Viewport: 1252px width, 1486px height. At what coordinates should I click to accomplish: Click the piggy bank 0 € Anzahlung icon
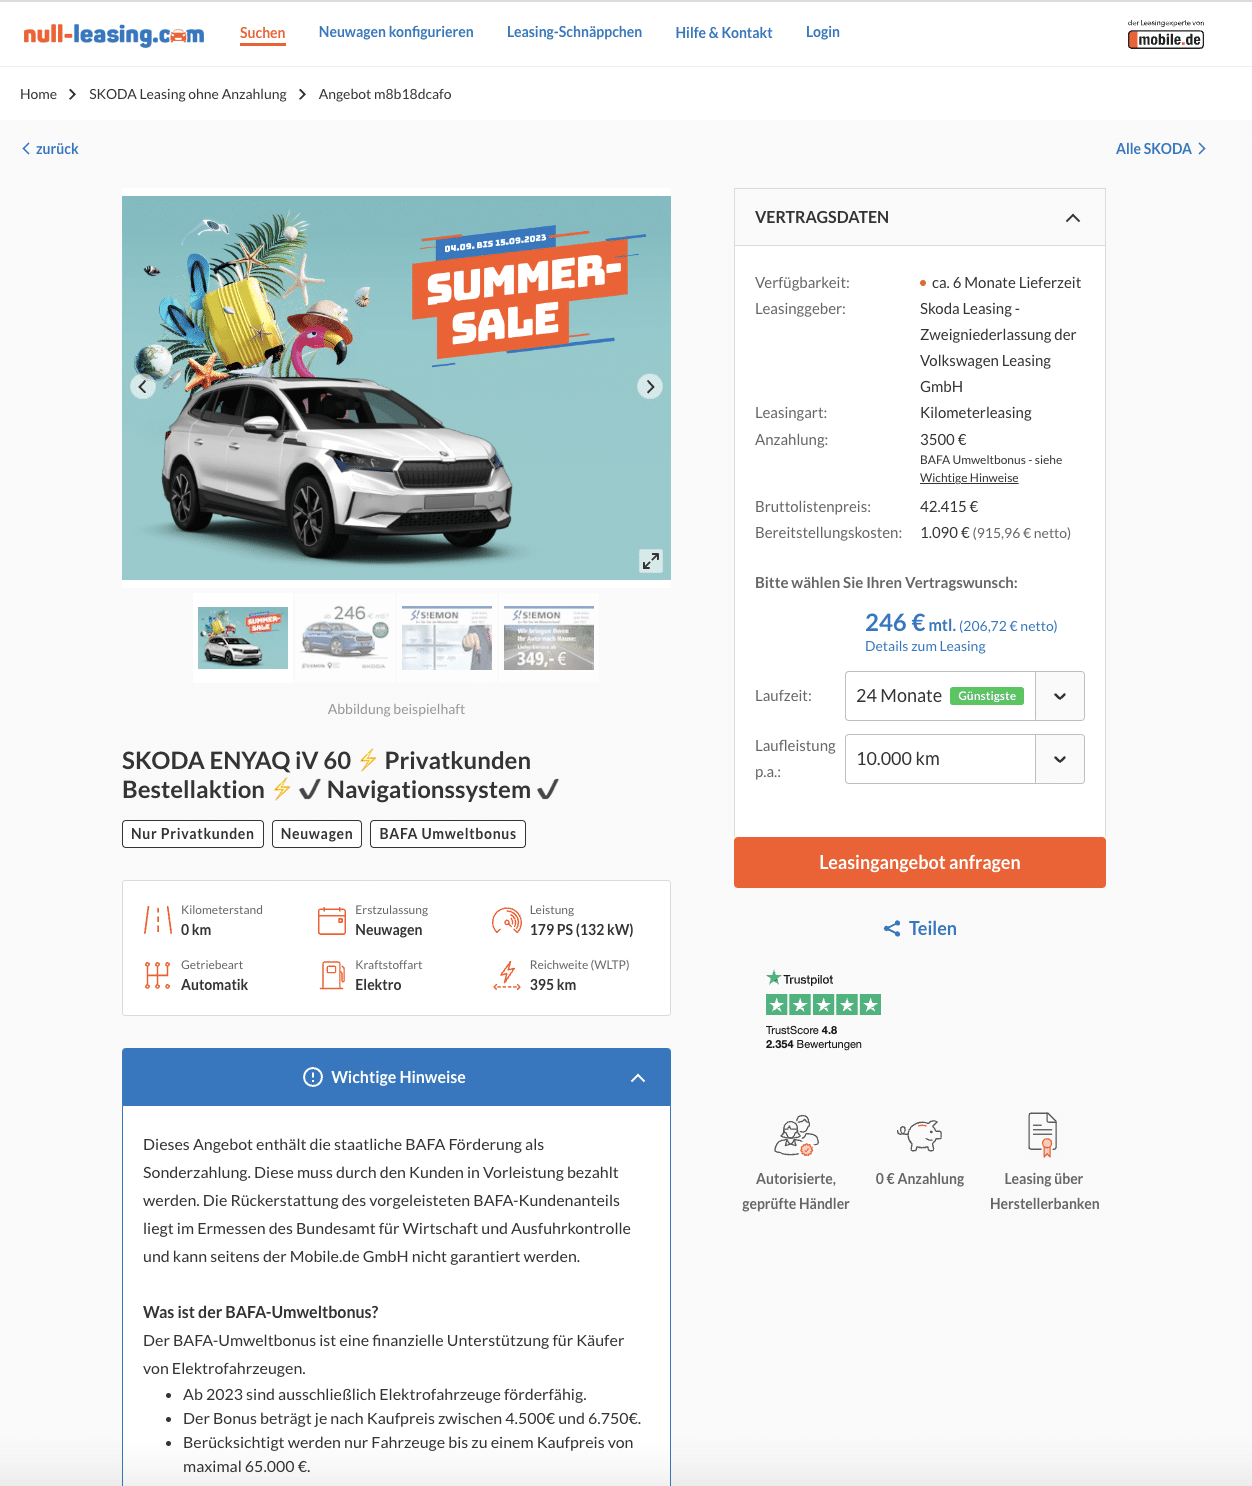coord(919,1135)
